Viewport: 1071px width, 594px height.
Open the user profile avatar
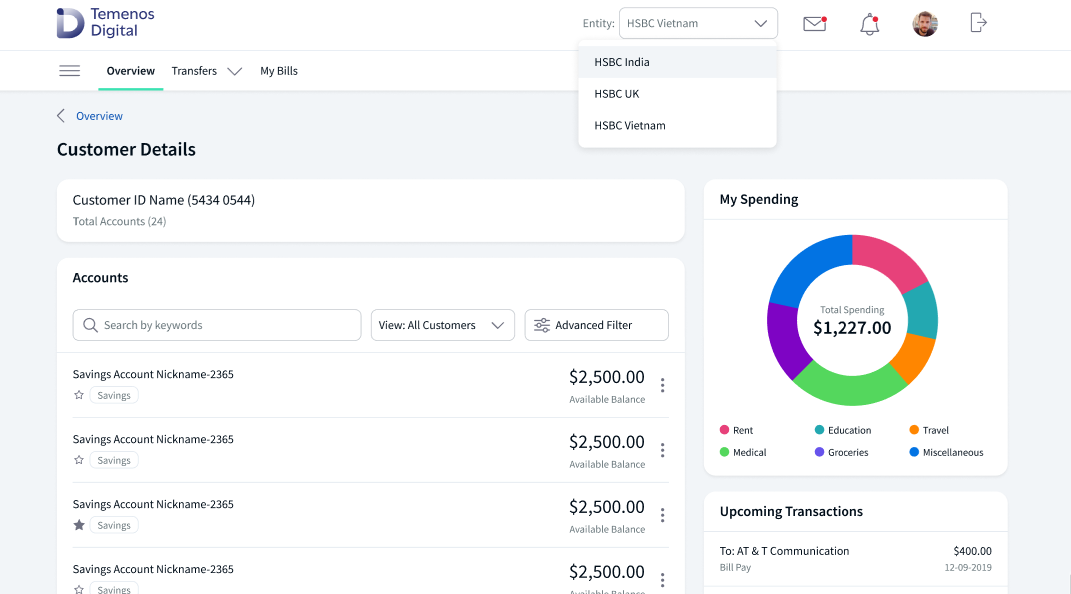click(x=925, y=24)
